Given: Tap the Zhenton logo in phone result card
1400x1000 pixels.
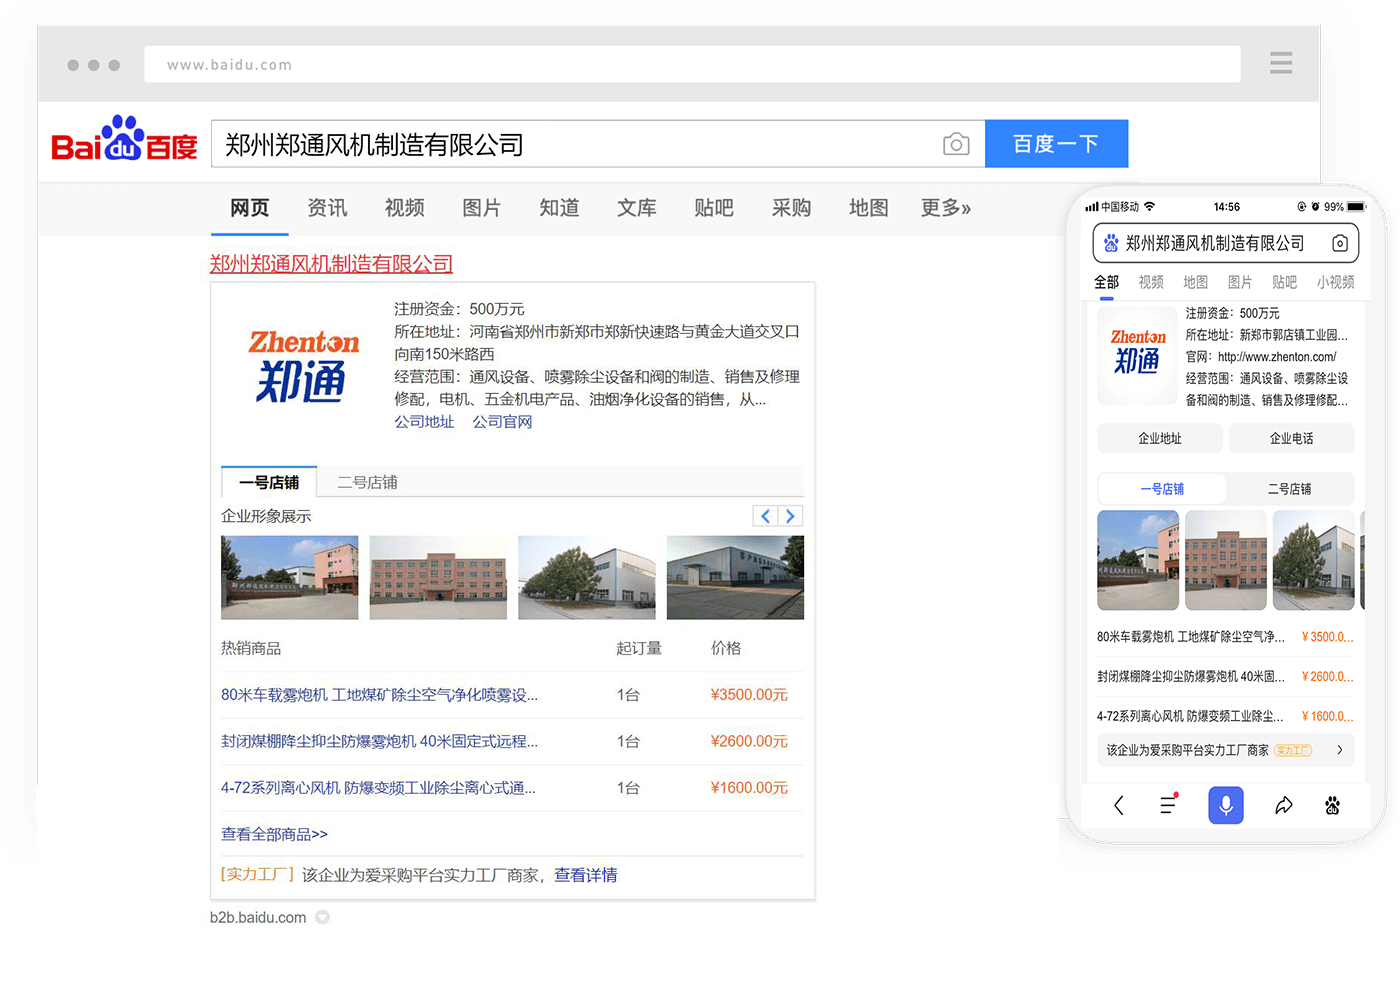Looking at the screenshot, I should coord(1138,356).
